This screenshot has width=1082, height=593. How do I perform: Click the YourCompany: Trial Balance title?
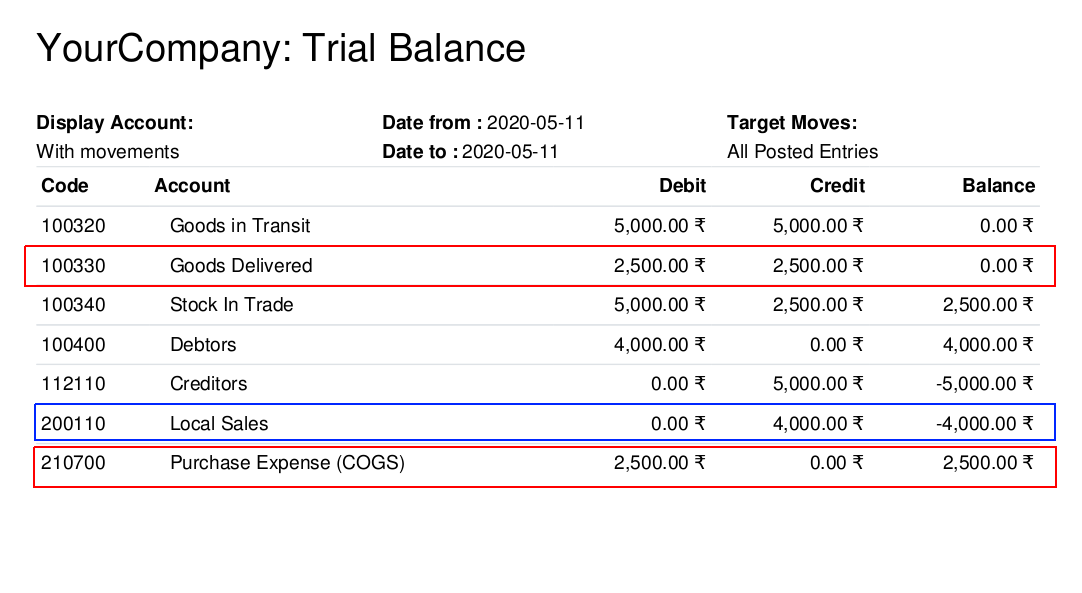[x=281, y=49]
